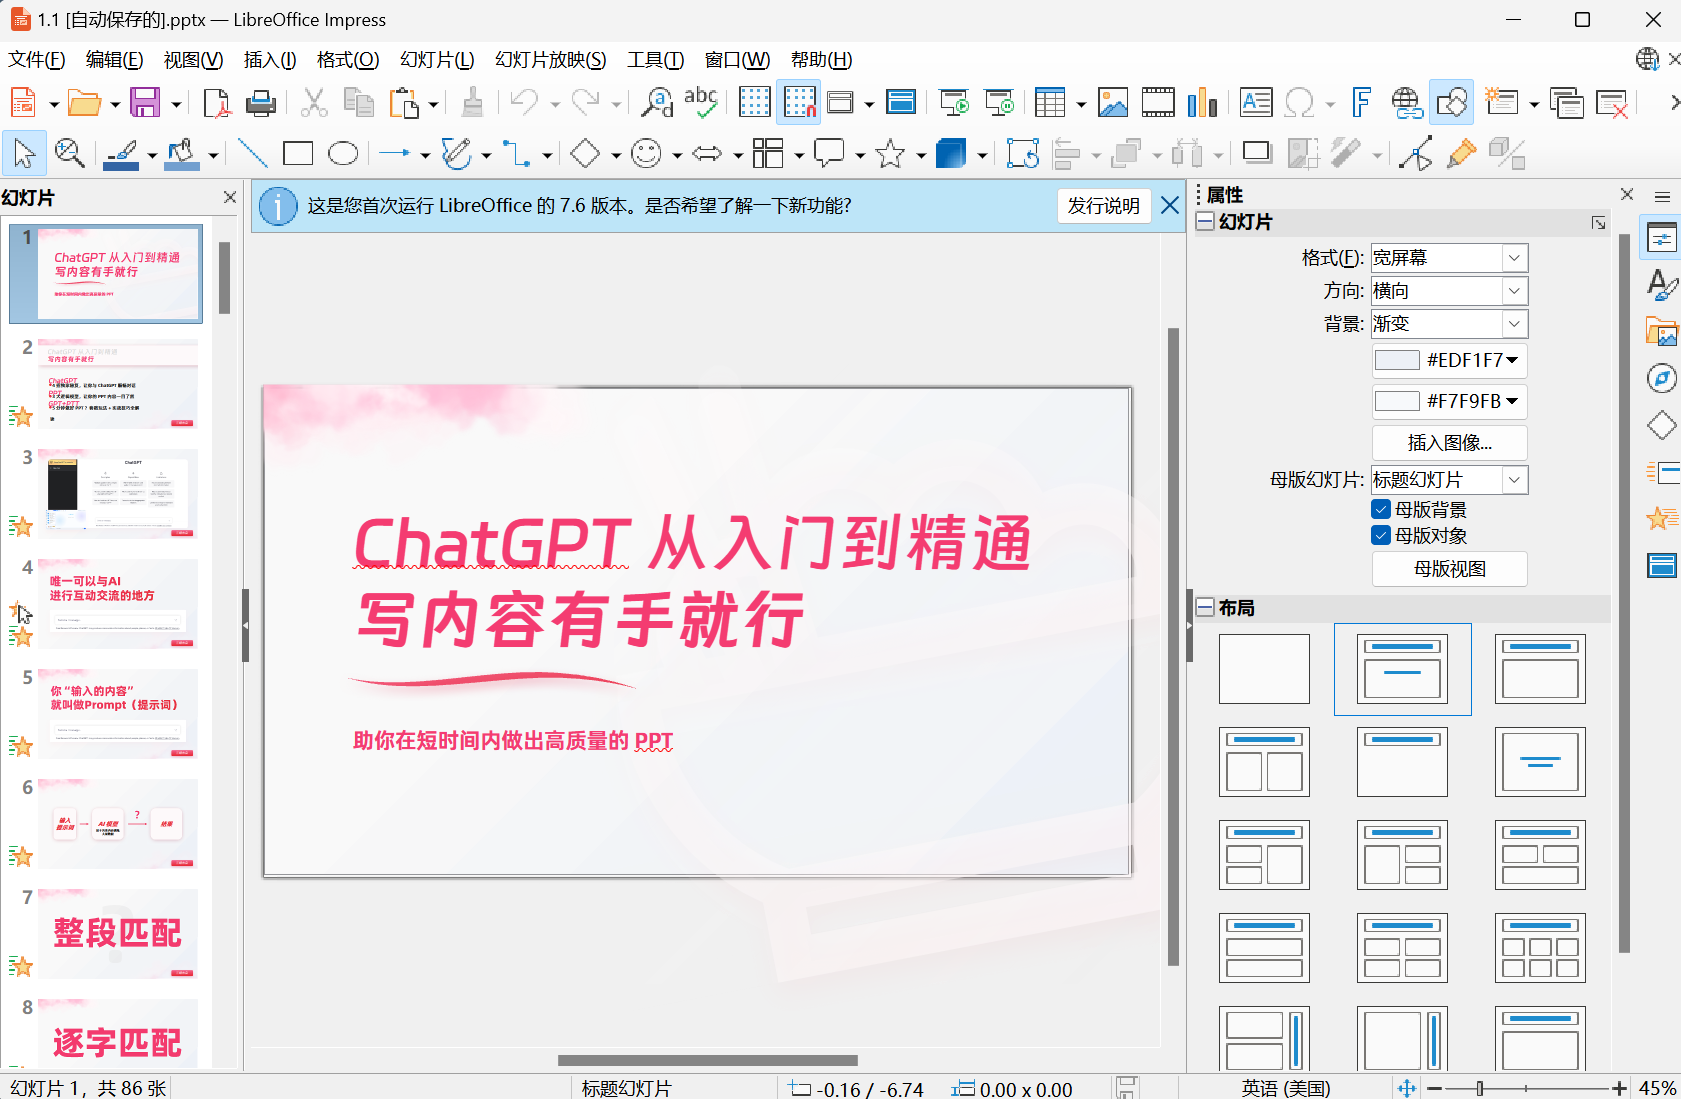Open the Navigator sidebar panel icon

click(1661, 378)
